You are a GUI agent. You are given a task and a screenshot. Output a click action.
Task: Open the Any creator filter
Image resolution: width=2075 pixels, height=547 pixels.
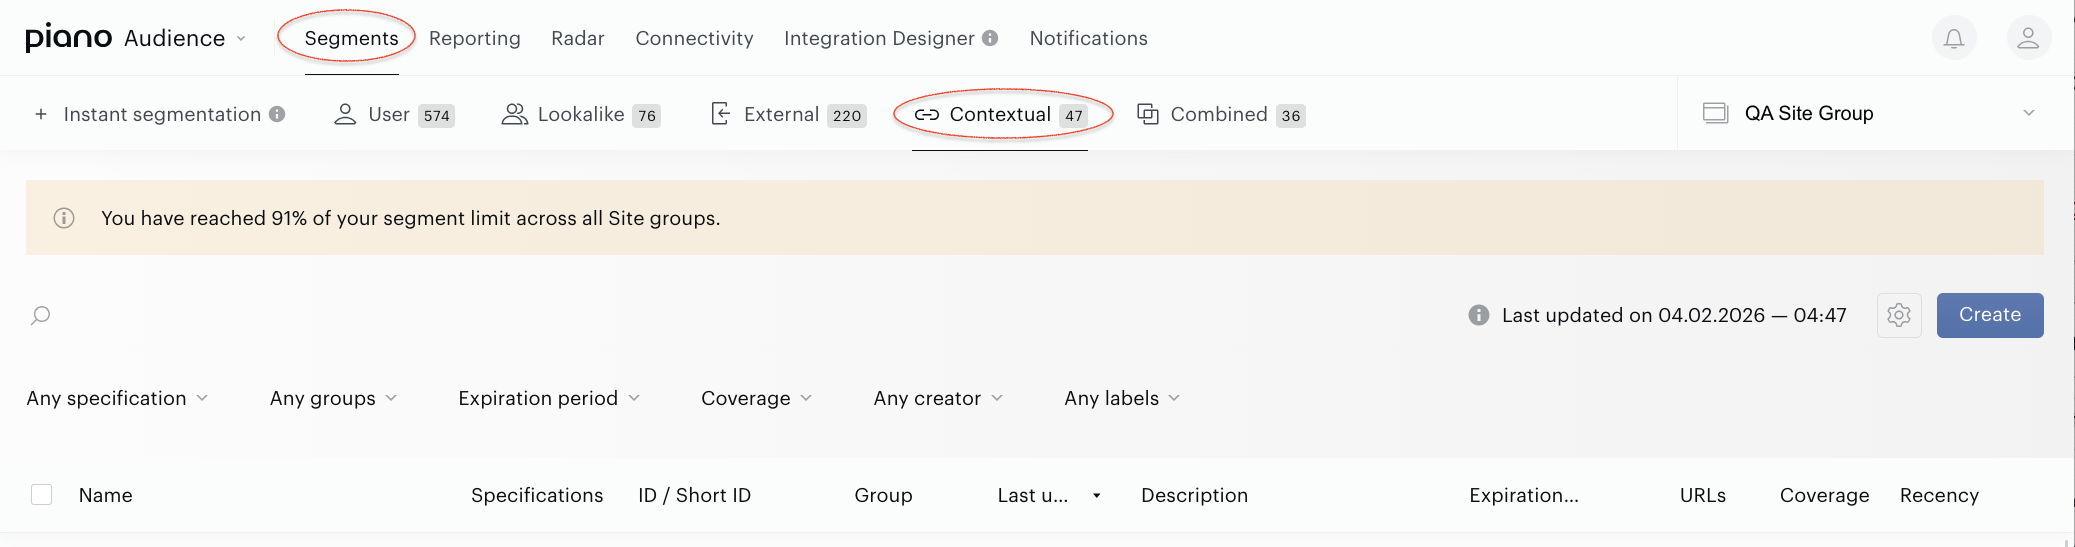[938, 398]
